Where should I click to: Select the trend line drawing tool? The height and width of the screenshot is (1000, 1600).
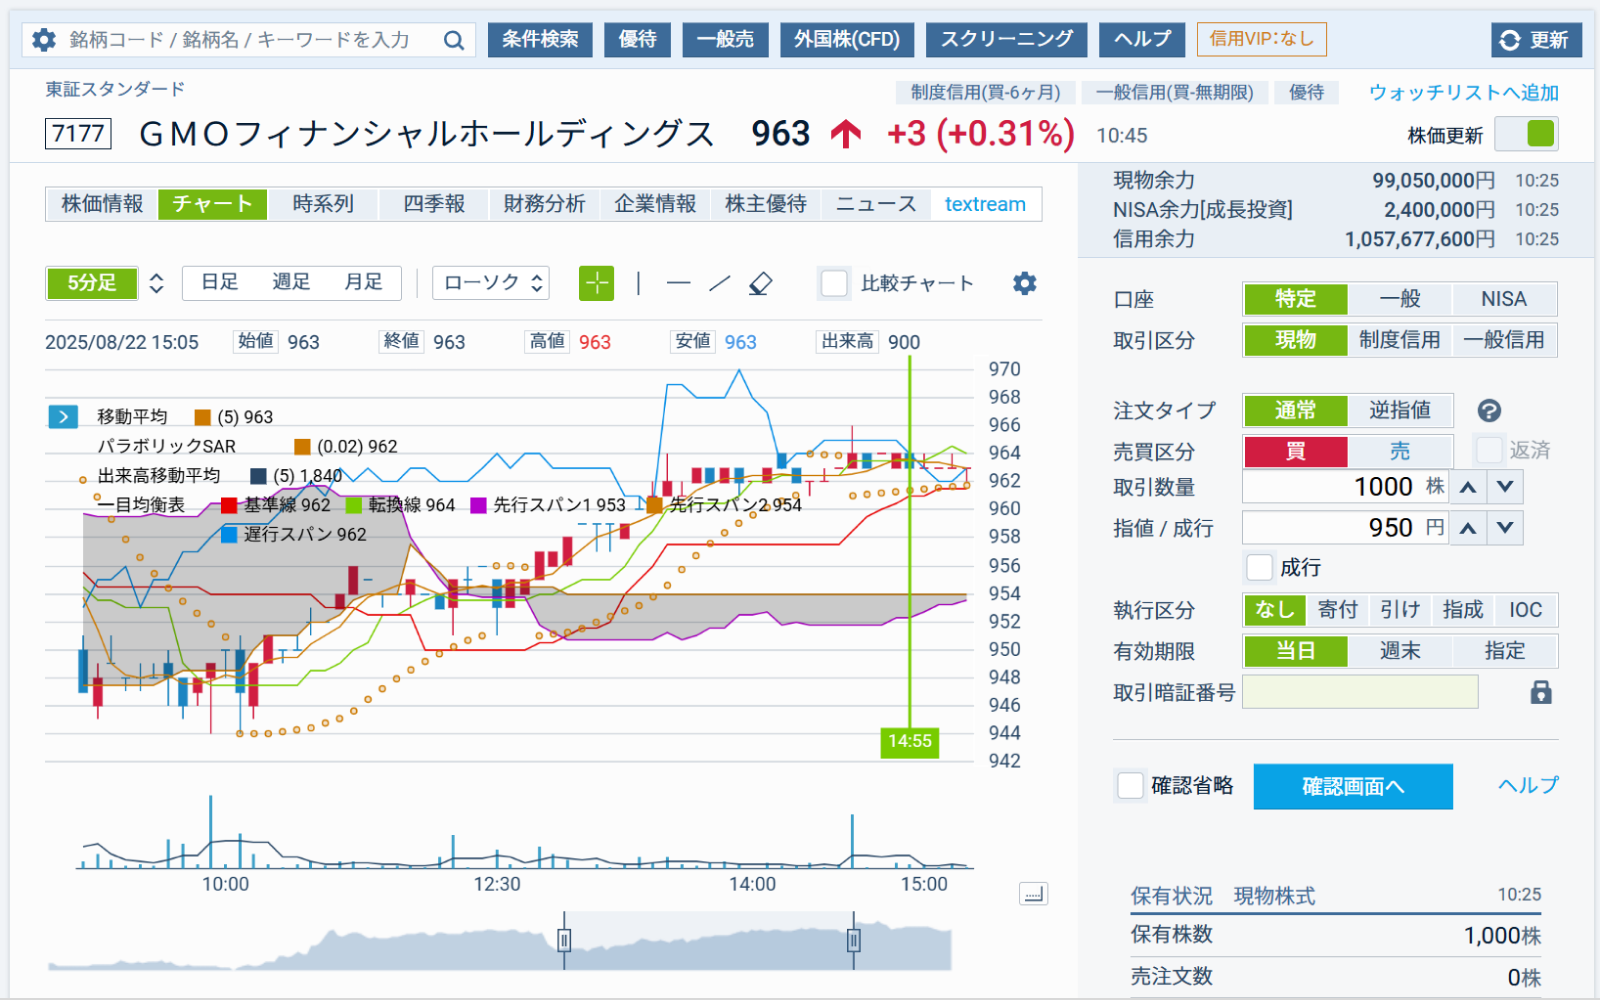click(x=719, y=283)
